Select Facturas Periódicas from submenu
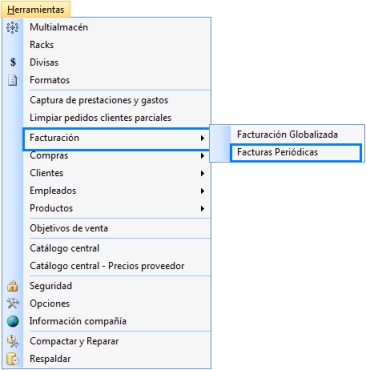The height and width of the screenshot is (370, 366). click(x=296, y=153)
